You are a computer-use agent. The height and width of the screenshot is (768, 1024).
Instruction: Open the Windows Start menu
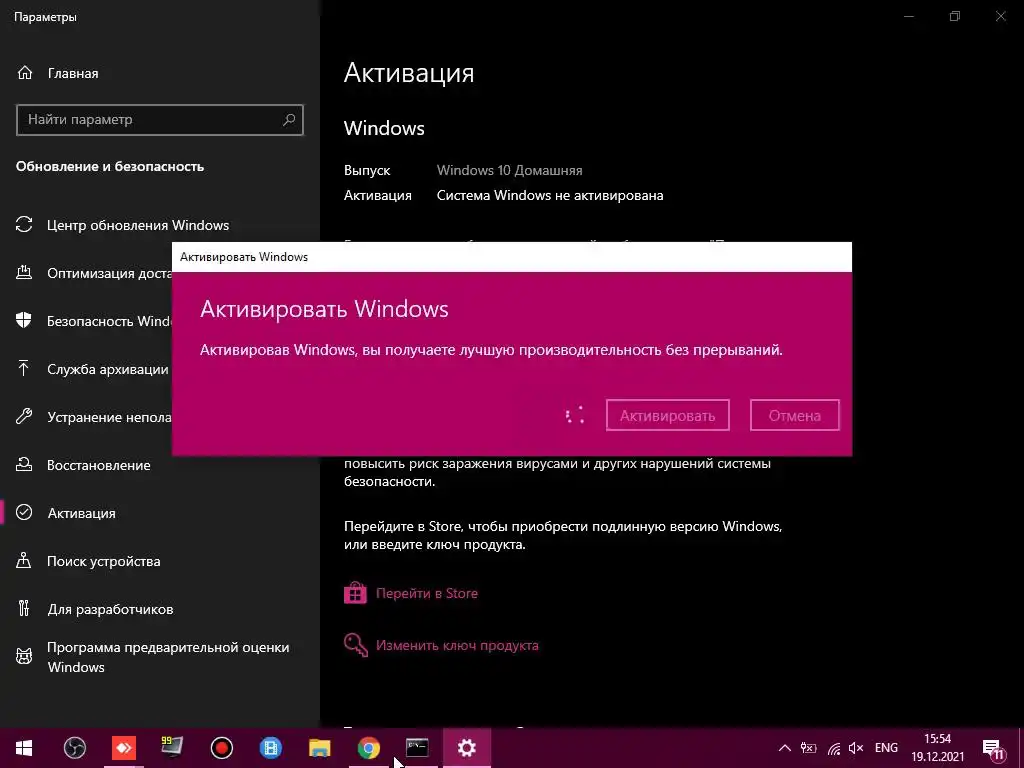click(x=24, y=748)
